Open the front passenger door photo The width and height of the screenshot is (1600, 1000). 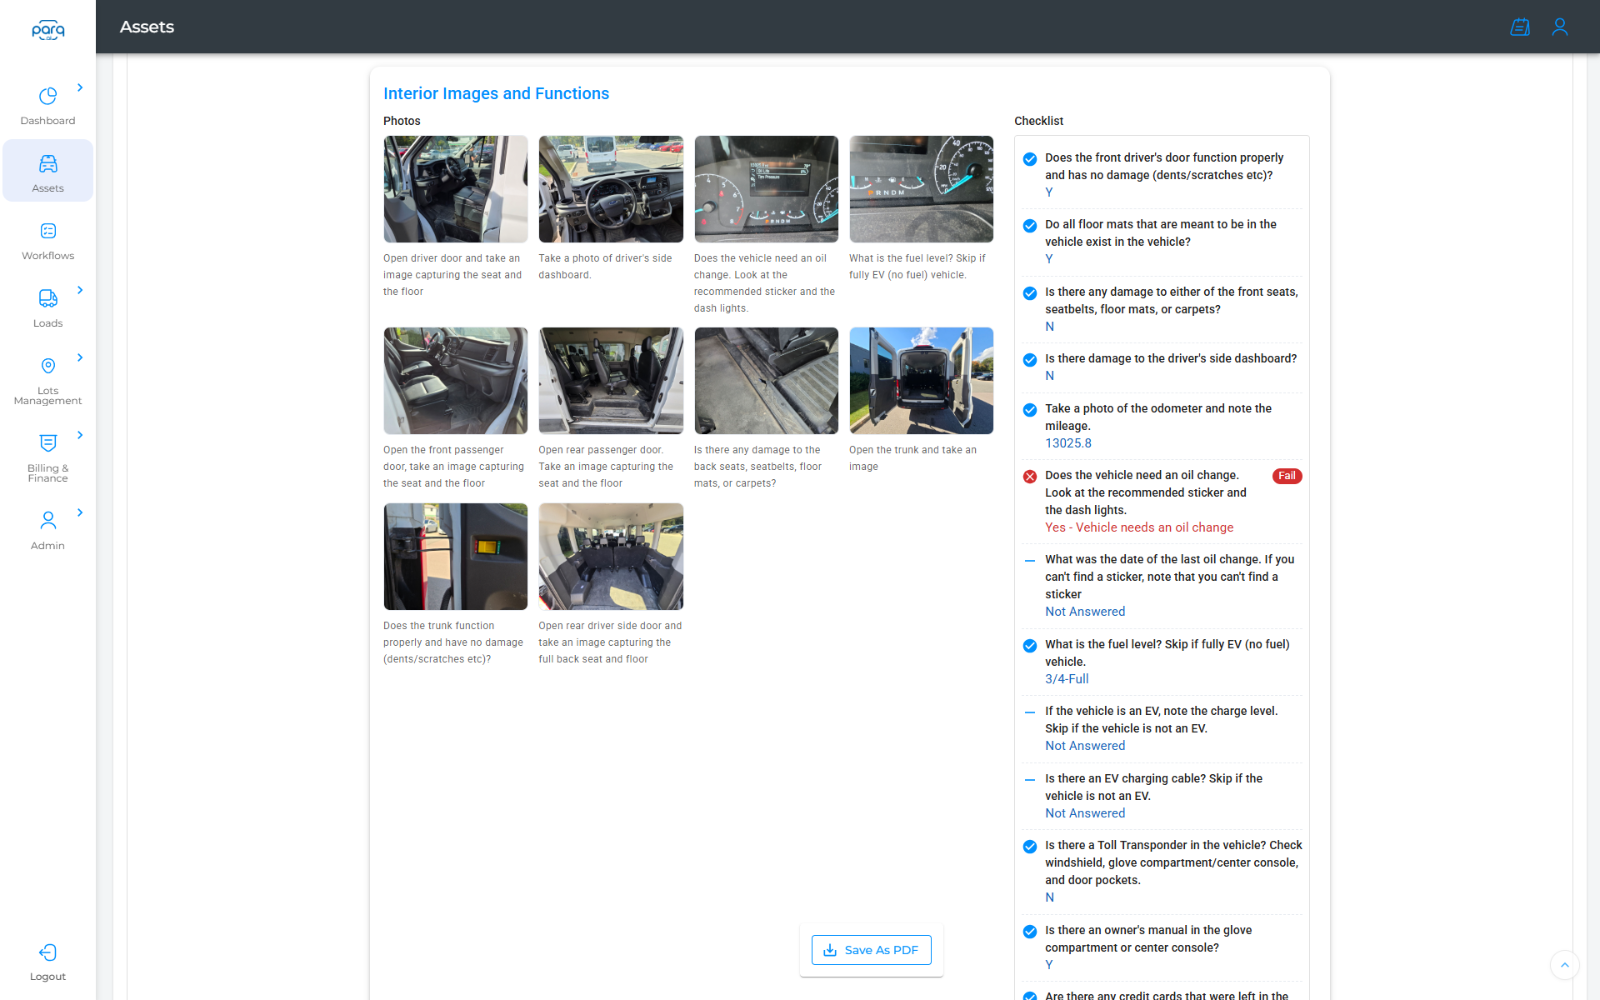[x=456, y=381]
